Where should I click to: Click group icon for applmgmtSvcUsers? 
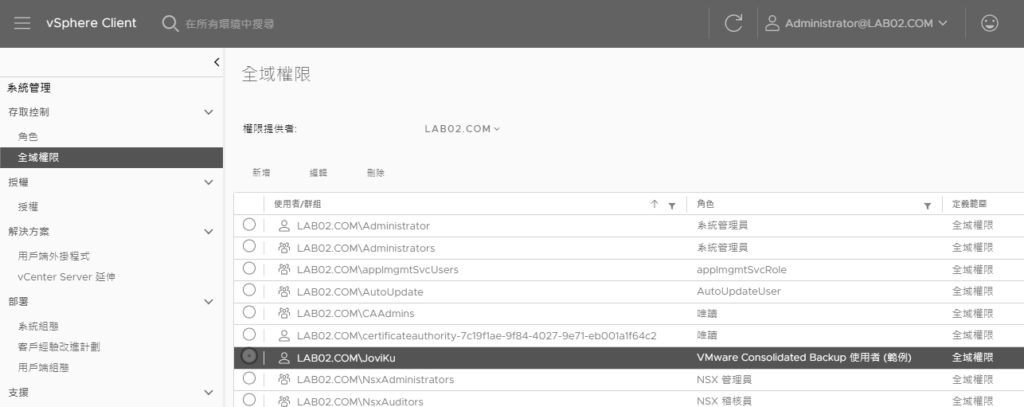tap(283, 270)
